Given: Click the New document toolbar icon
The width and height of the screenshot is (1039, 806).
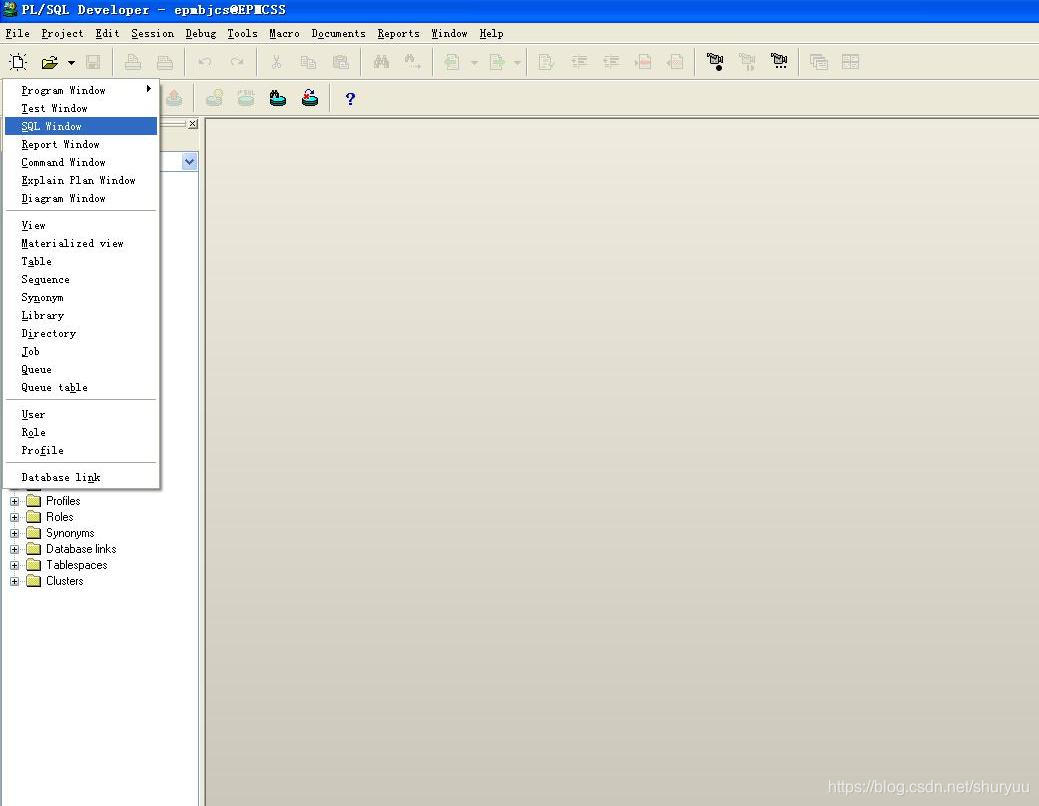Looking at the screenshot, I should (x=18, y=62).
